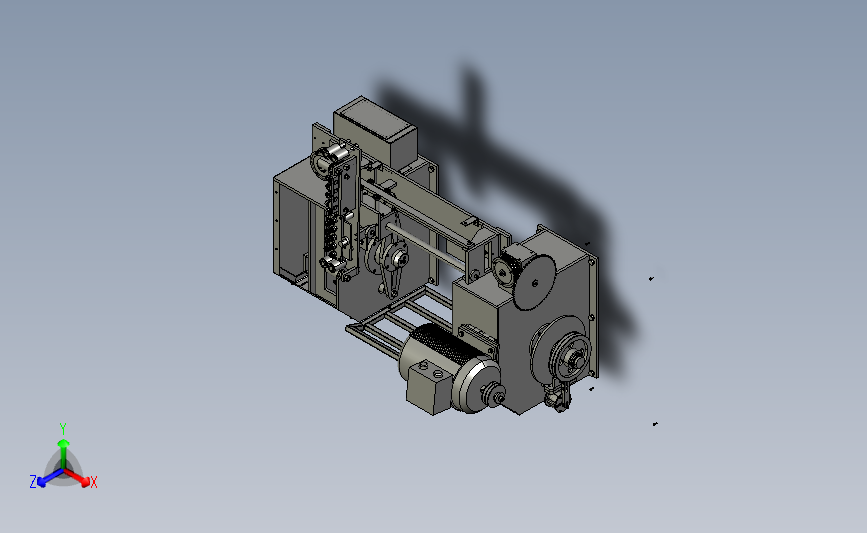Select the large round pulley disk on the gearbox
867x533 pixels.
point(535,282)
